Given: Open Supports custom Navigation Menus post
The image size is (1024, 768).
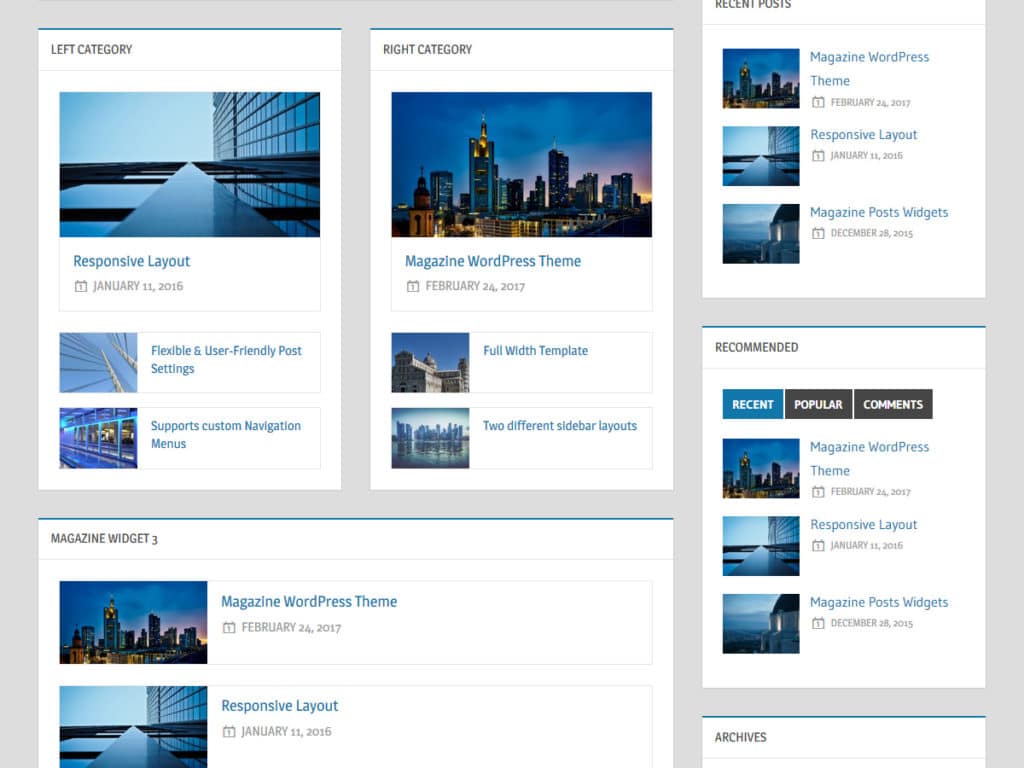Looking at the screenshot, I should 225,434.
